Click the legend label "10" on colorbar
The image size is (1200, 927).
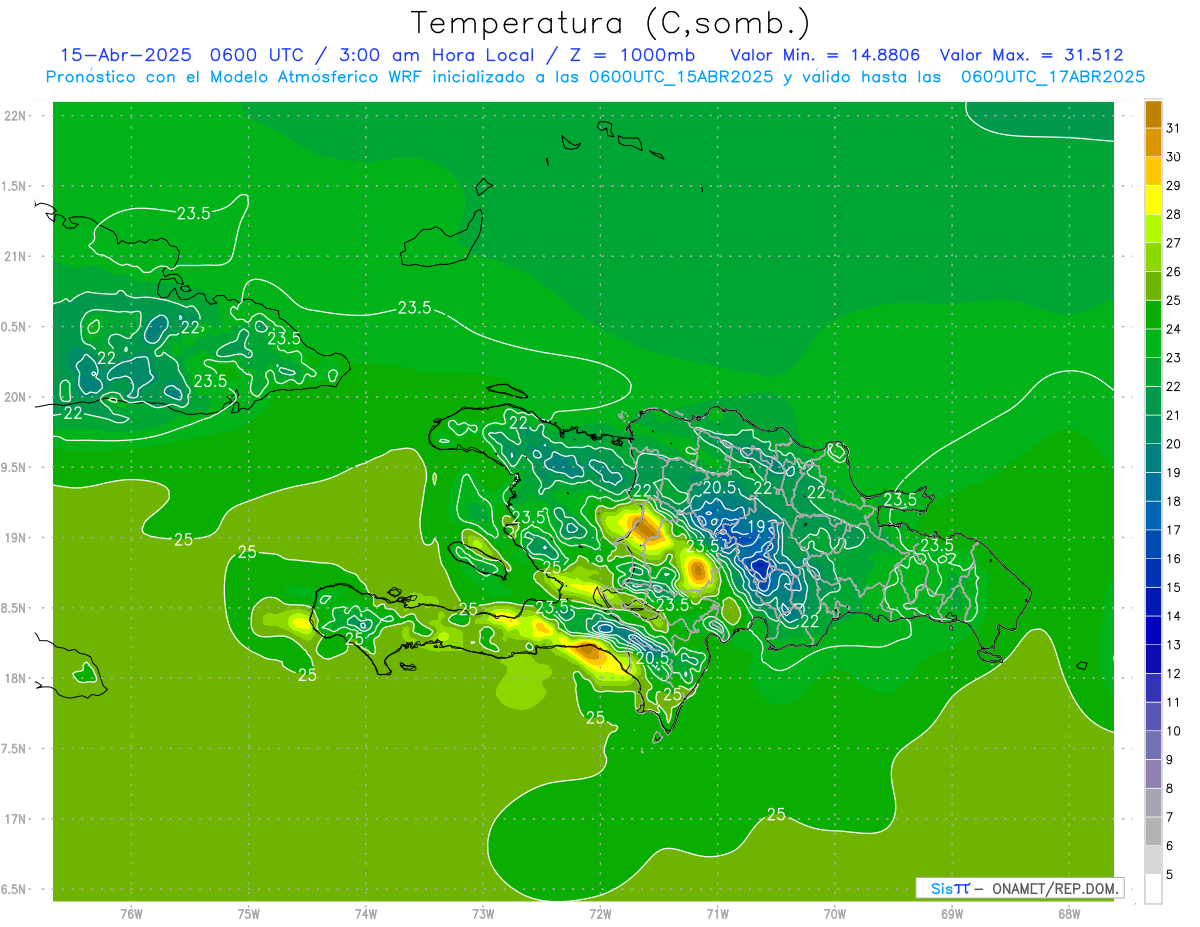(x=1174, y=731)
